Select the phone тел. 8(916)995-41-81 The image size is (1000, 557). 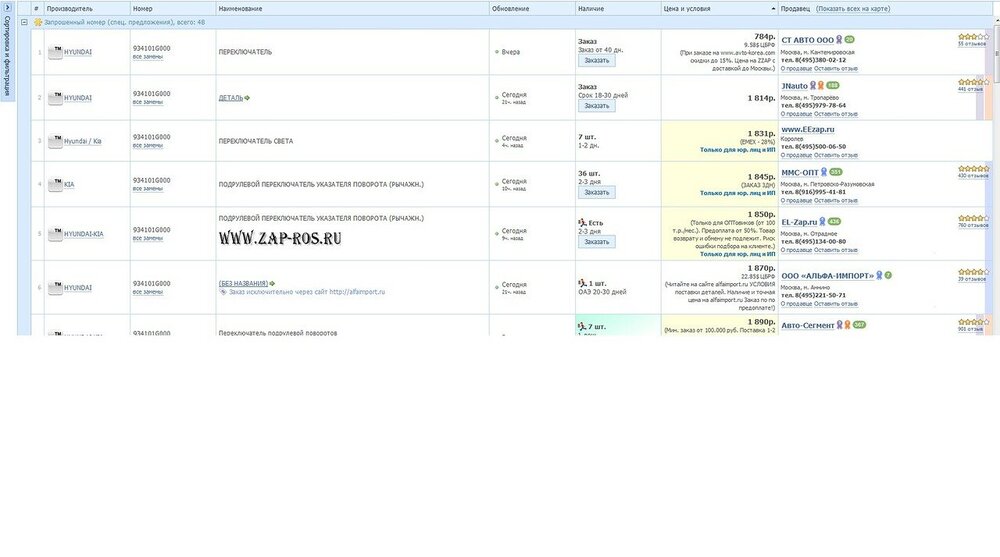(813, 192)
